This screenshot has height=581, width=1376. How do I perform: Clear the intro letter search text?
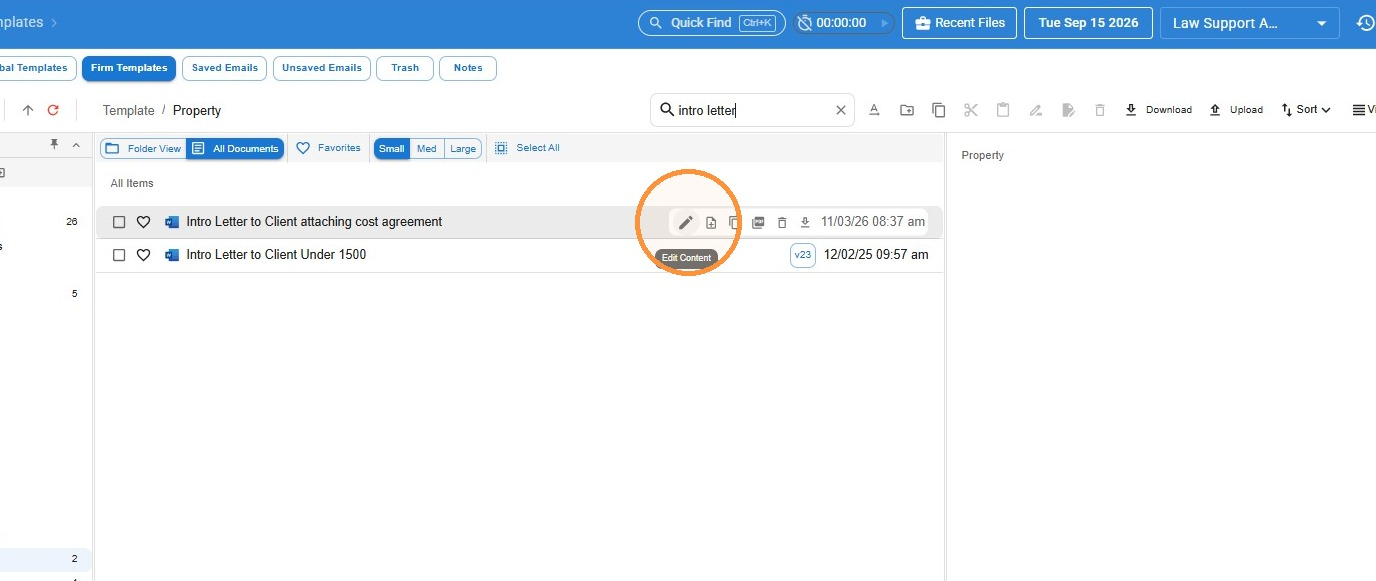(841, 110)
